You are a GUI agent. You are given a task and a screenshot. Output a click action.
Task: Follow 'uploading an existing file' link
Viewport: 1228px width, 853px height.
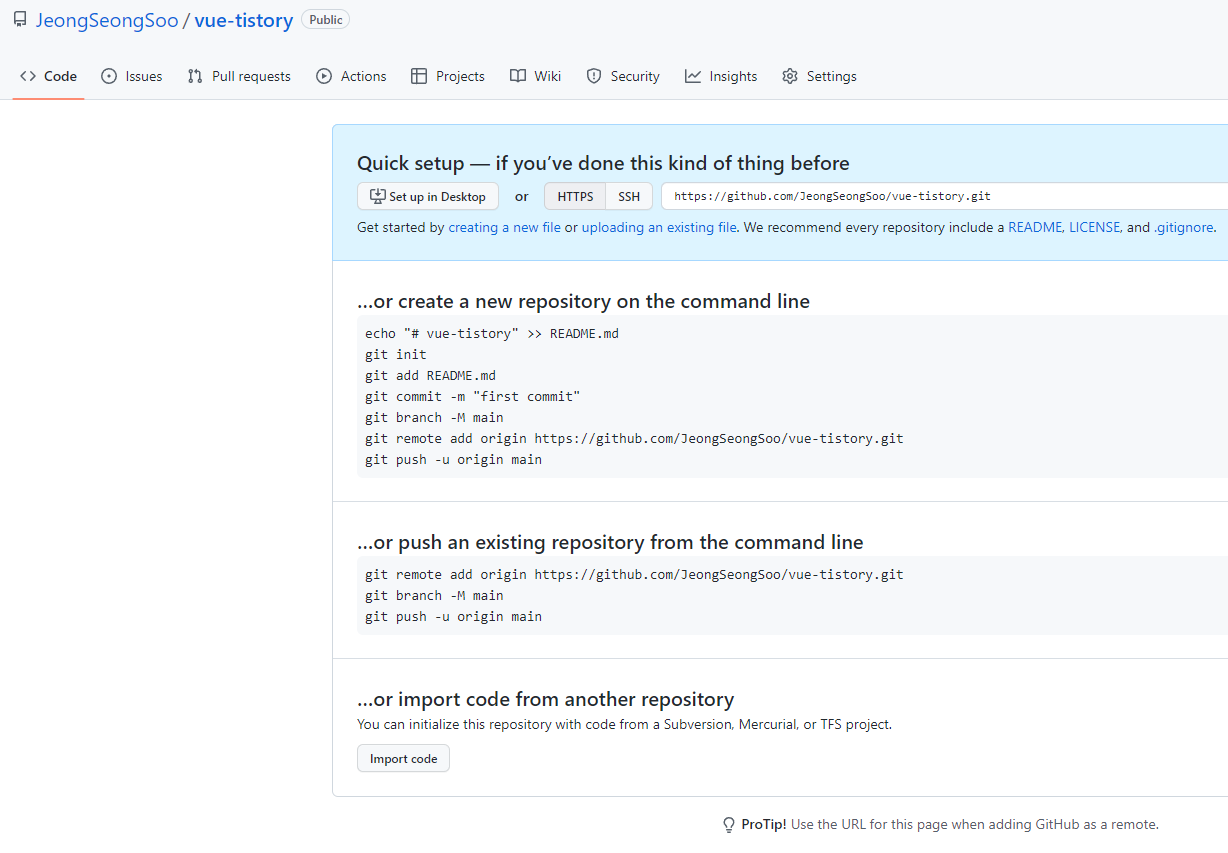[x=660, y=227]
